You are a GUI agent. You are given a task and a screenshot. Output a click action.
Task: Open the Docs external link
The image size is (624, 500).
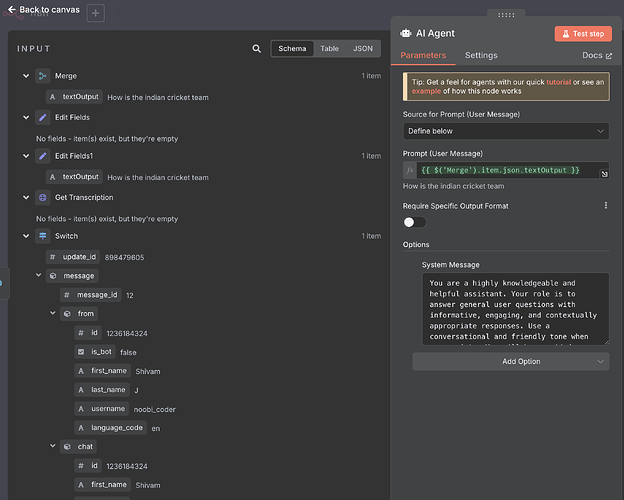pyautogui.click(x=597, y=55)
